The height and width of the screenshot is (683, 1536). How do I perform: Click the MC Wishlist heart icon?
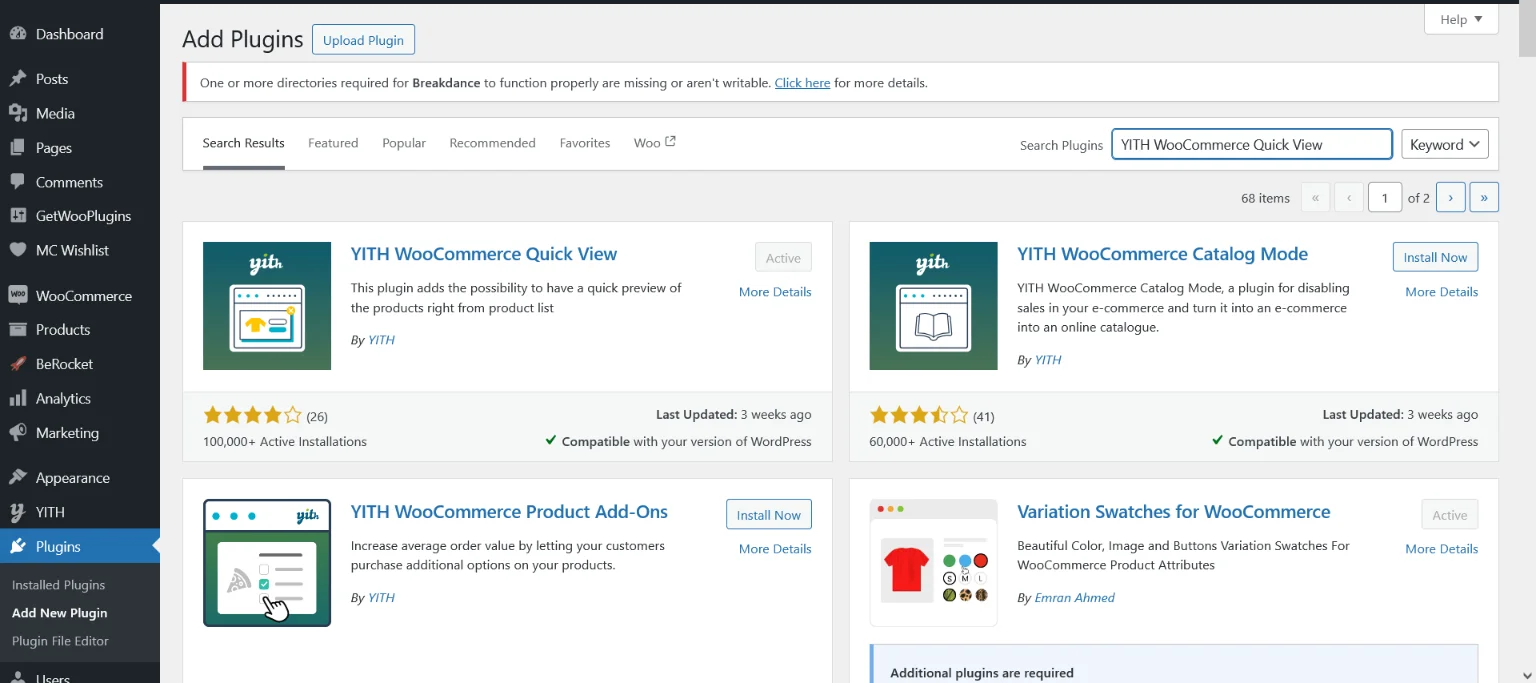pyautogui.click(x=17, y=250)
